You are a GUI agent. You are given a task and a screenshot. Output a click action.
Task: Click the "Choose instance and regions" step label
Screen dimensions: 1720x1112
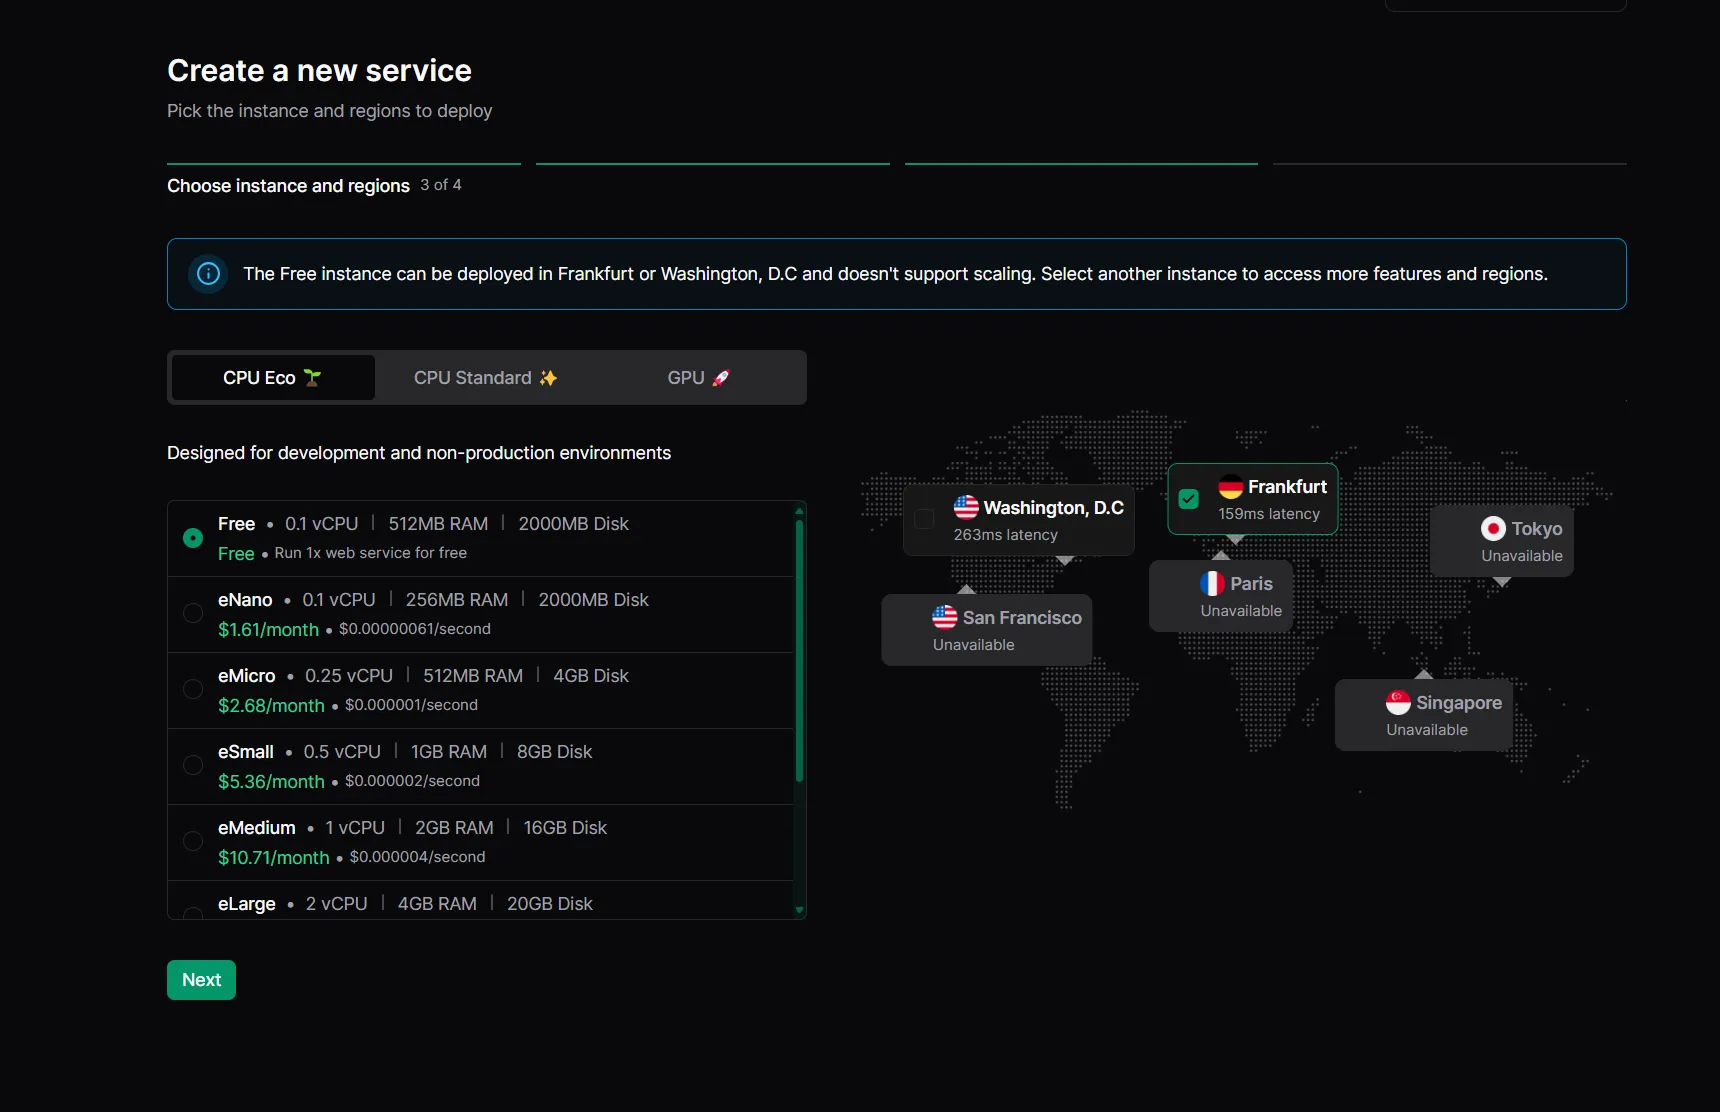288,186
